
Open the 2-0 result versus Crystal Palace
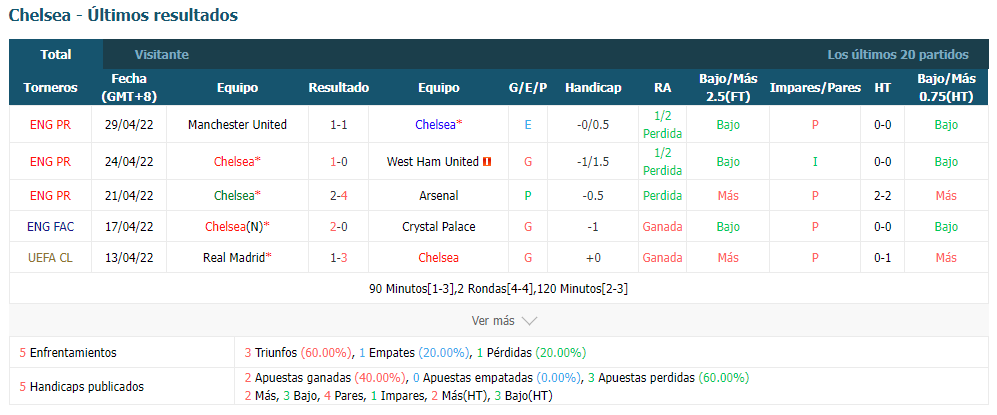[338, 227]
